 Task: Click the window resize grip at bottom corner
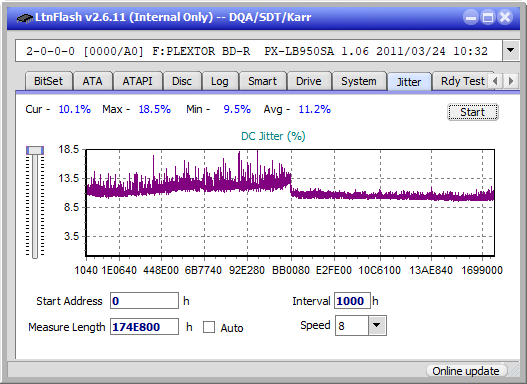click(514, 371)
